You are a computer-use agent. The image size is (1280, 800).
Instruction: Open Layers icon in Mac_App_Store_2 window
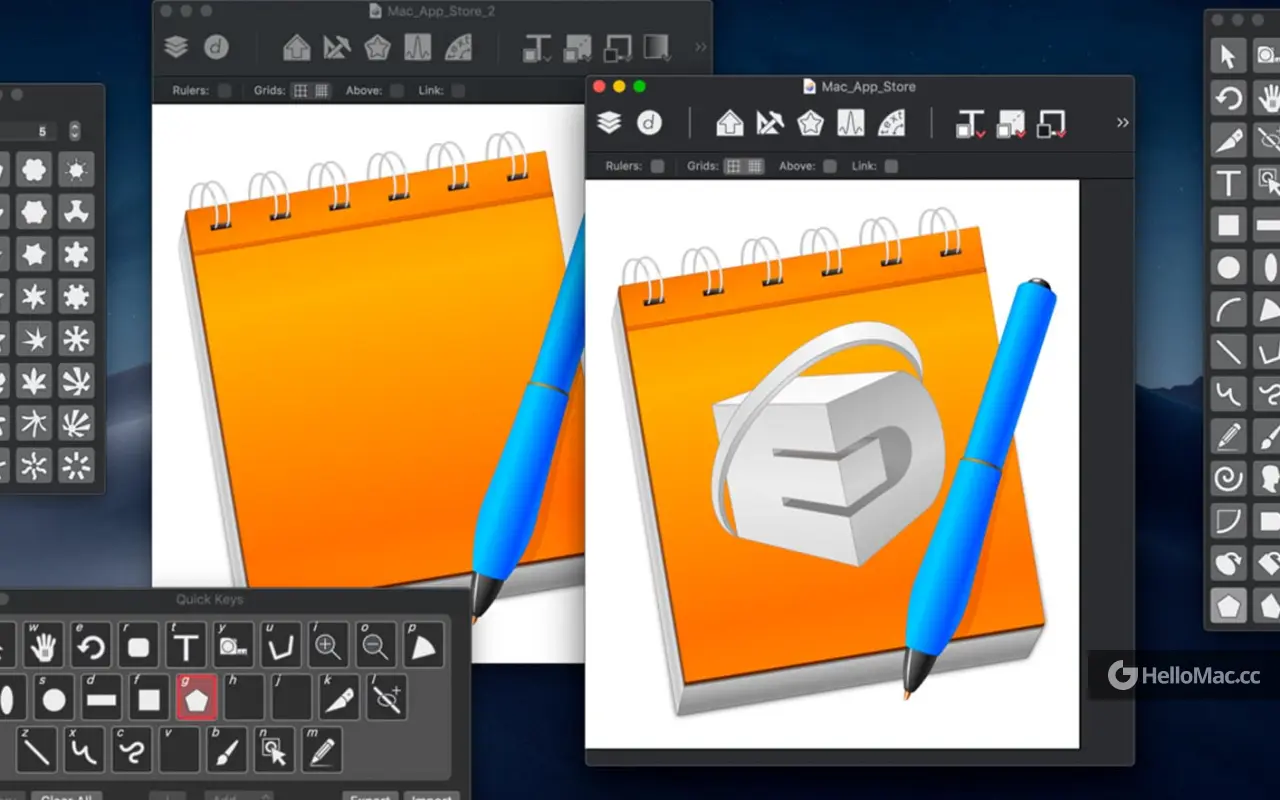(176, 47)
